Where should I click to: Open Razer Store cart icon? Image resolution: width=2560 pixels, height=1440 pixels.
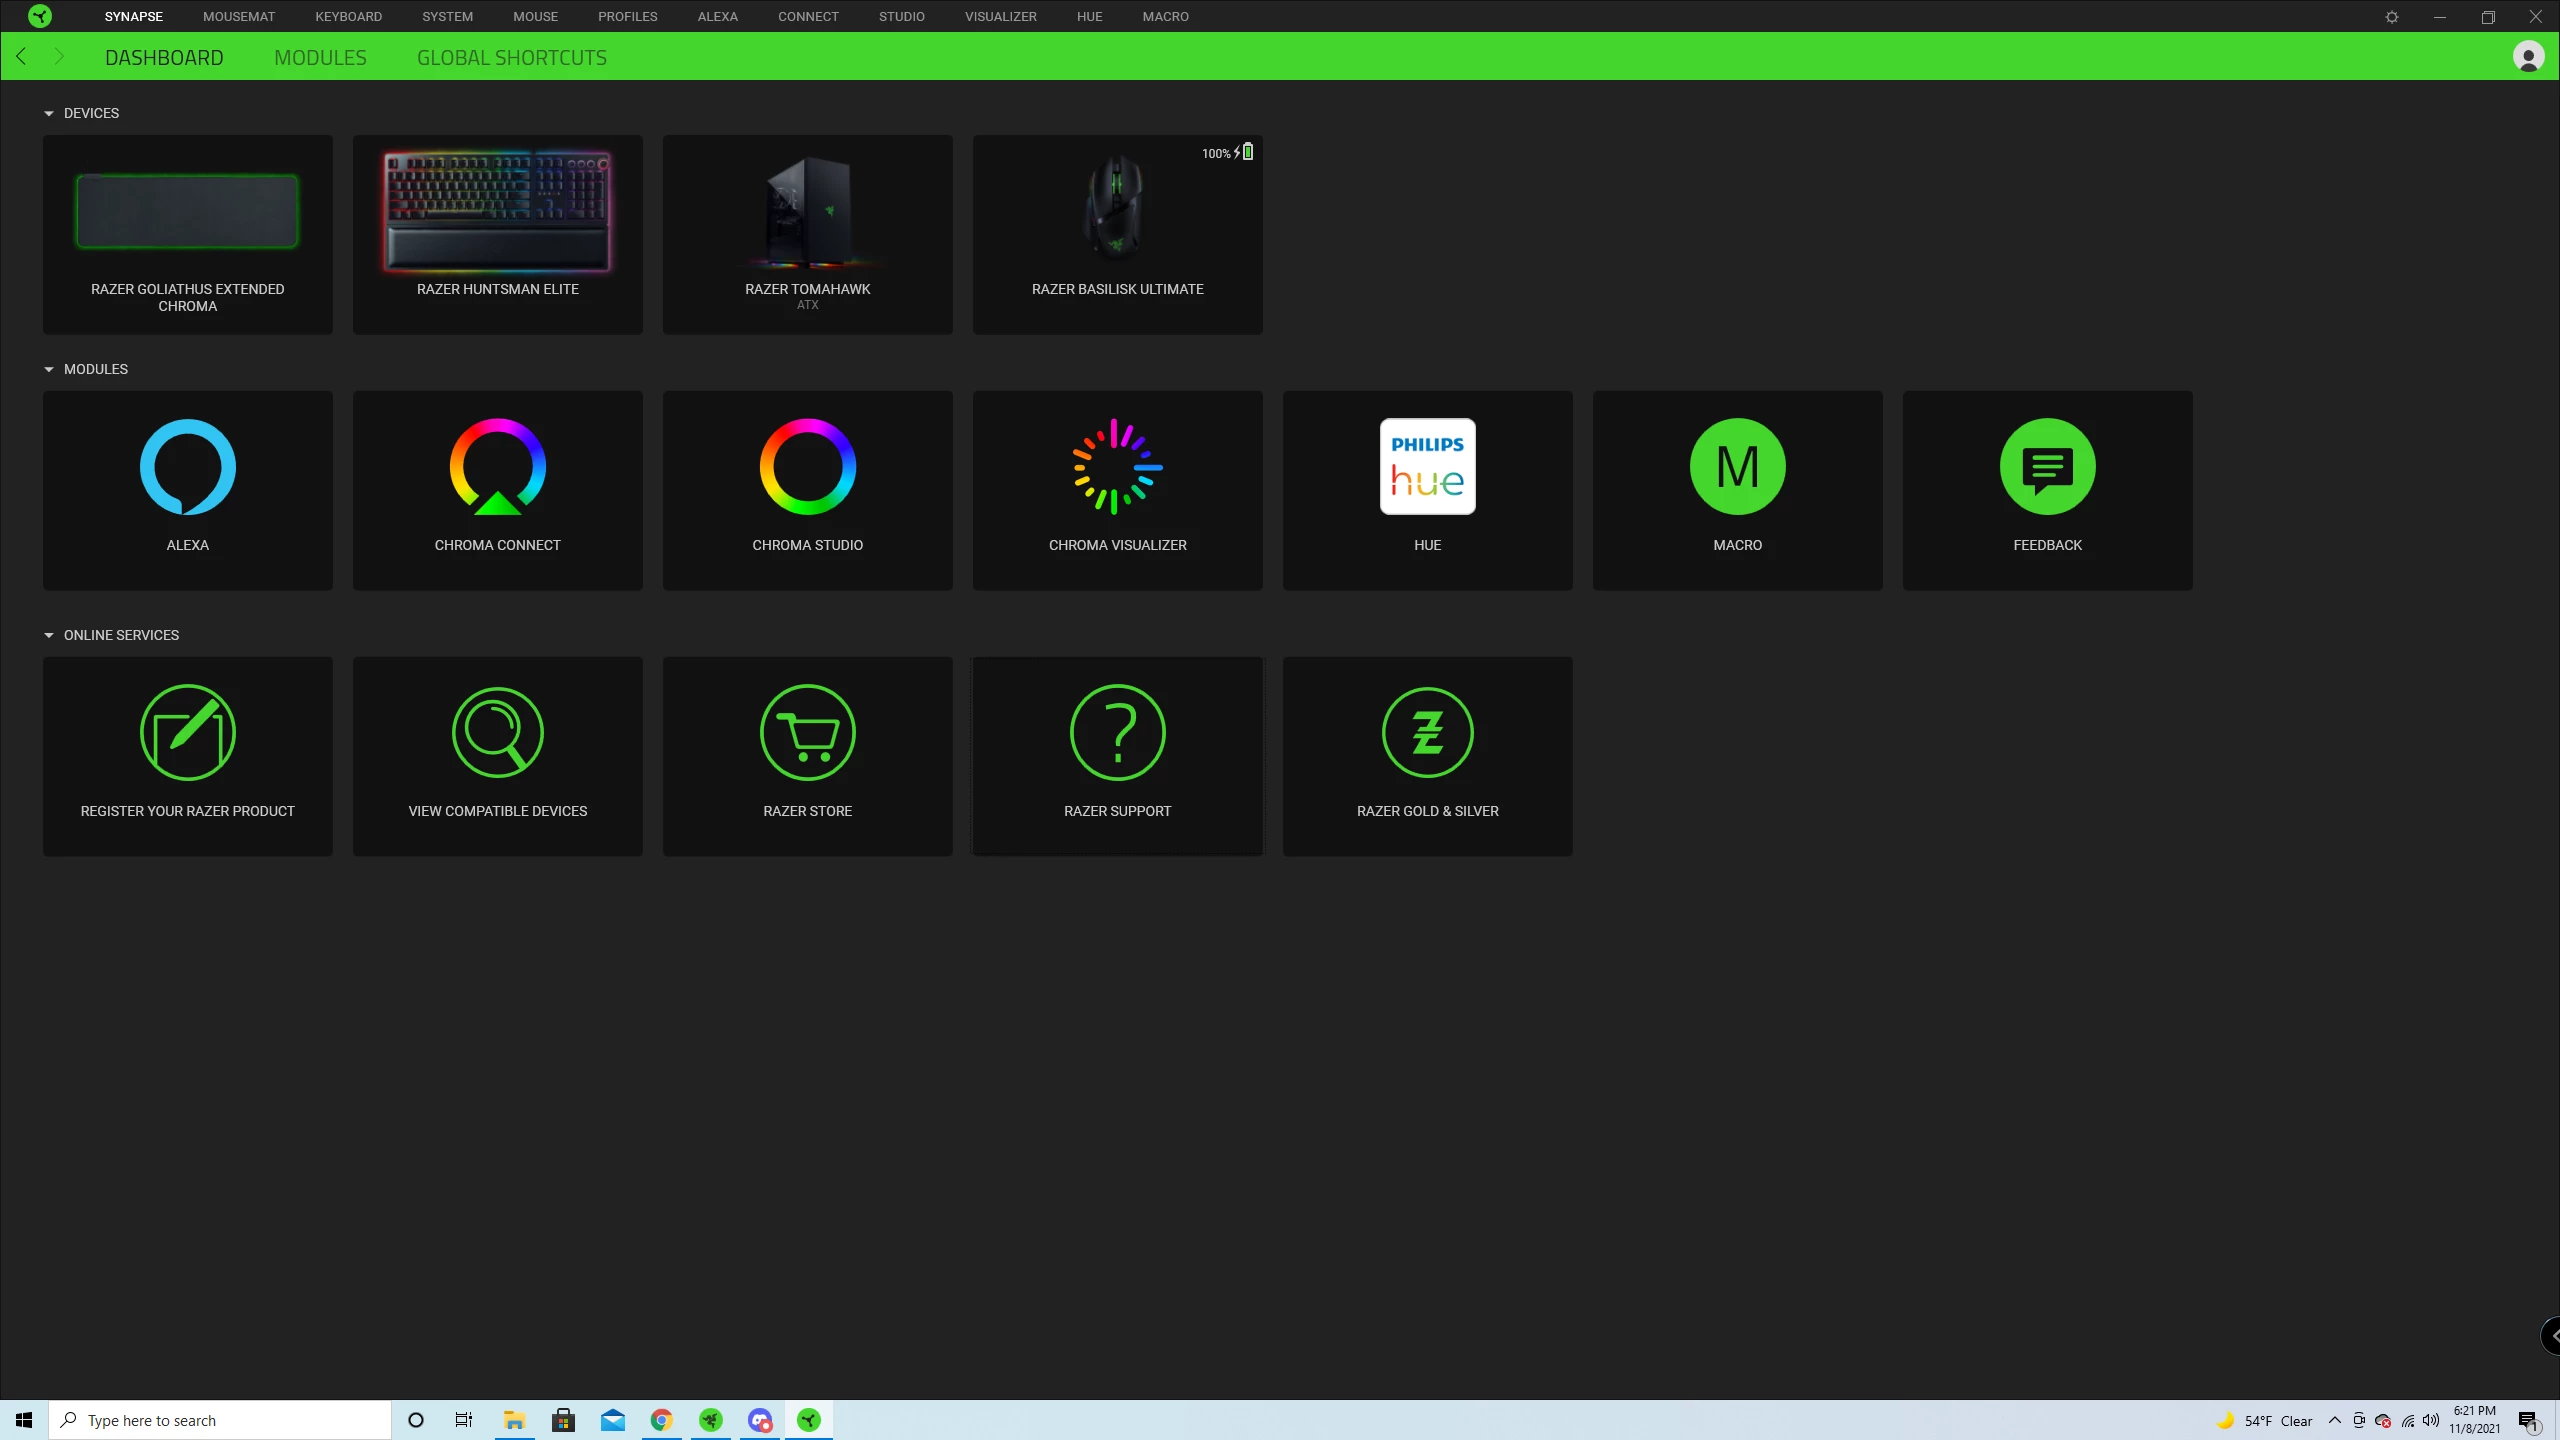[x=807, y=733]
